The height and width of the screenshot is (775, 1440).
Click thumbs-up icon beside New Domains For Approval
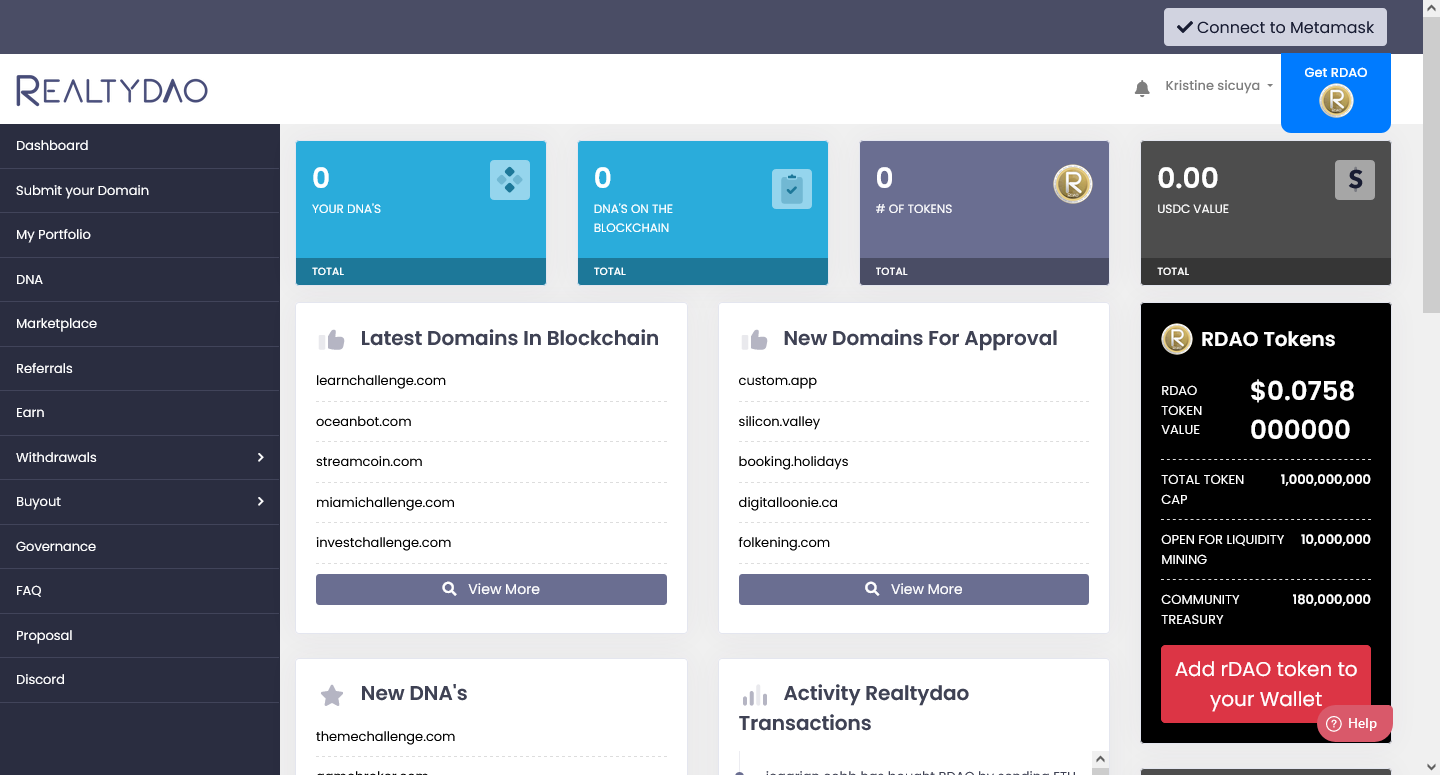[754, 340]
